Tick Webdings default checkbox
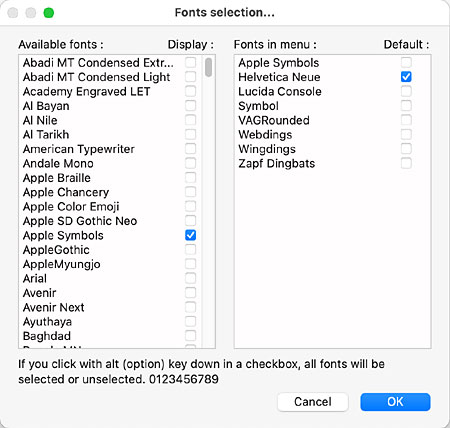Image resolution: width=450 pixels, height=428 pixels. tap(406, 134)
